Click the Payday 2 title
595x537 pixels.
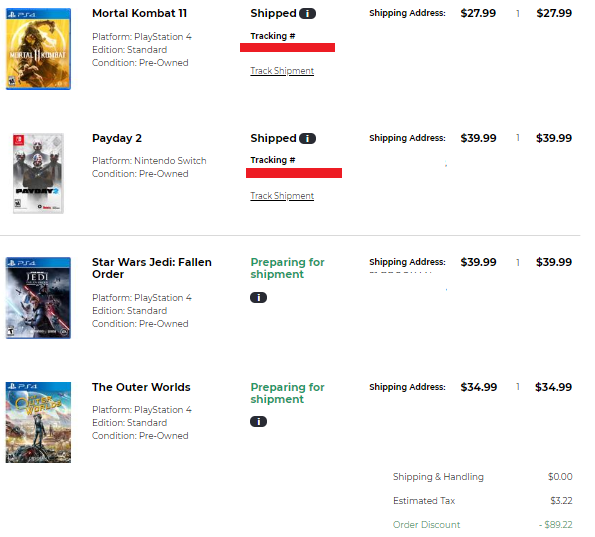pos(117,138)
